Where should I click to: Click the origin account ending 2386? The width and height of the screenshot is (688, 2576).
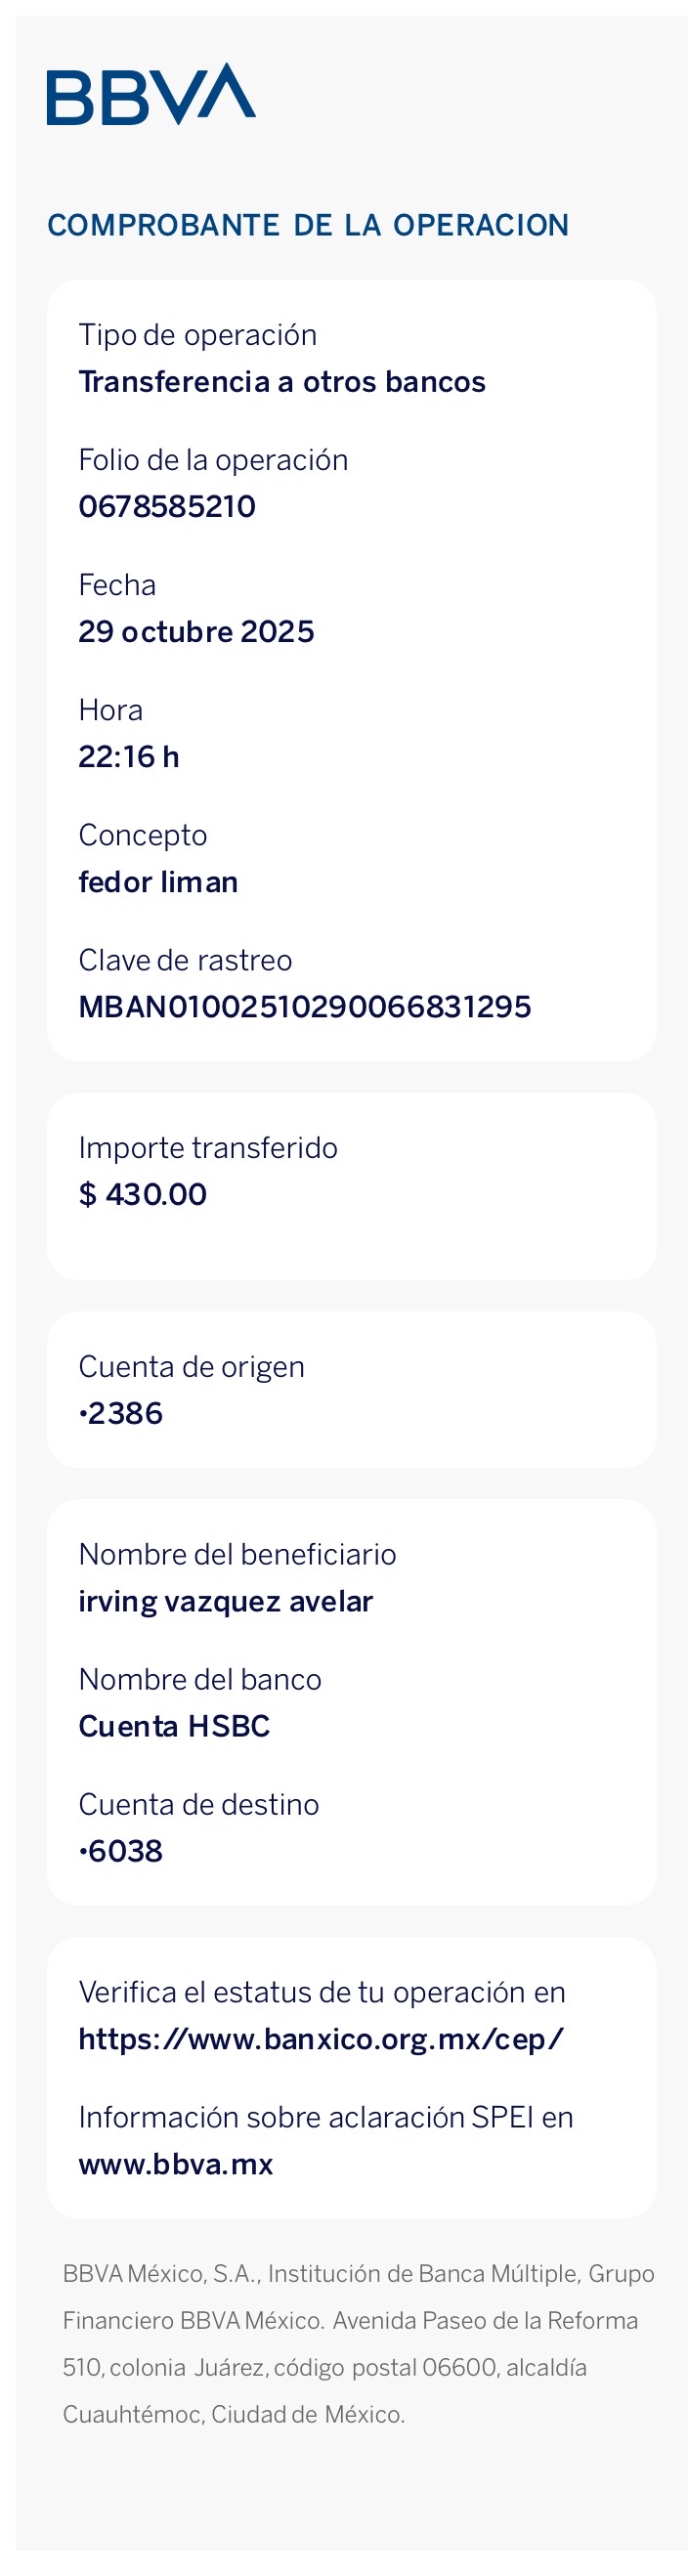121,1412
